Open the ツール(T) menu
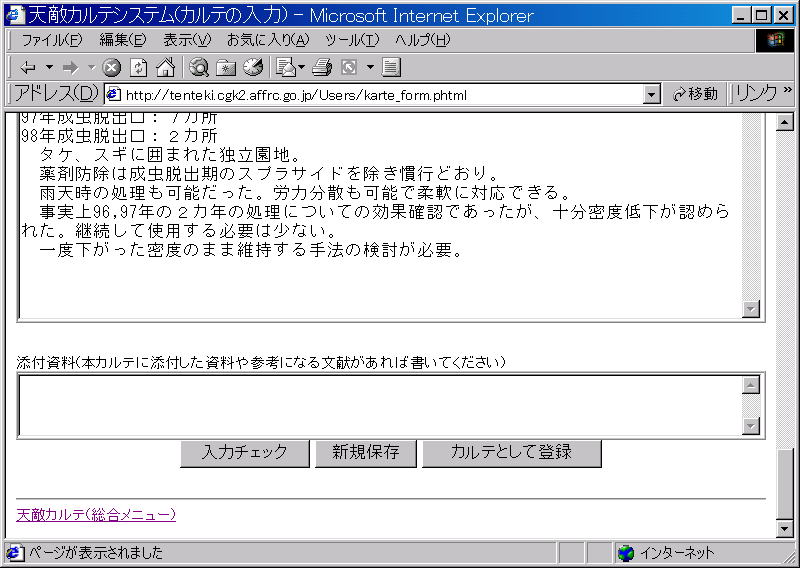The height and width of the screenshot is (568, 800). (x=352, y=40)
